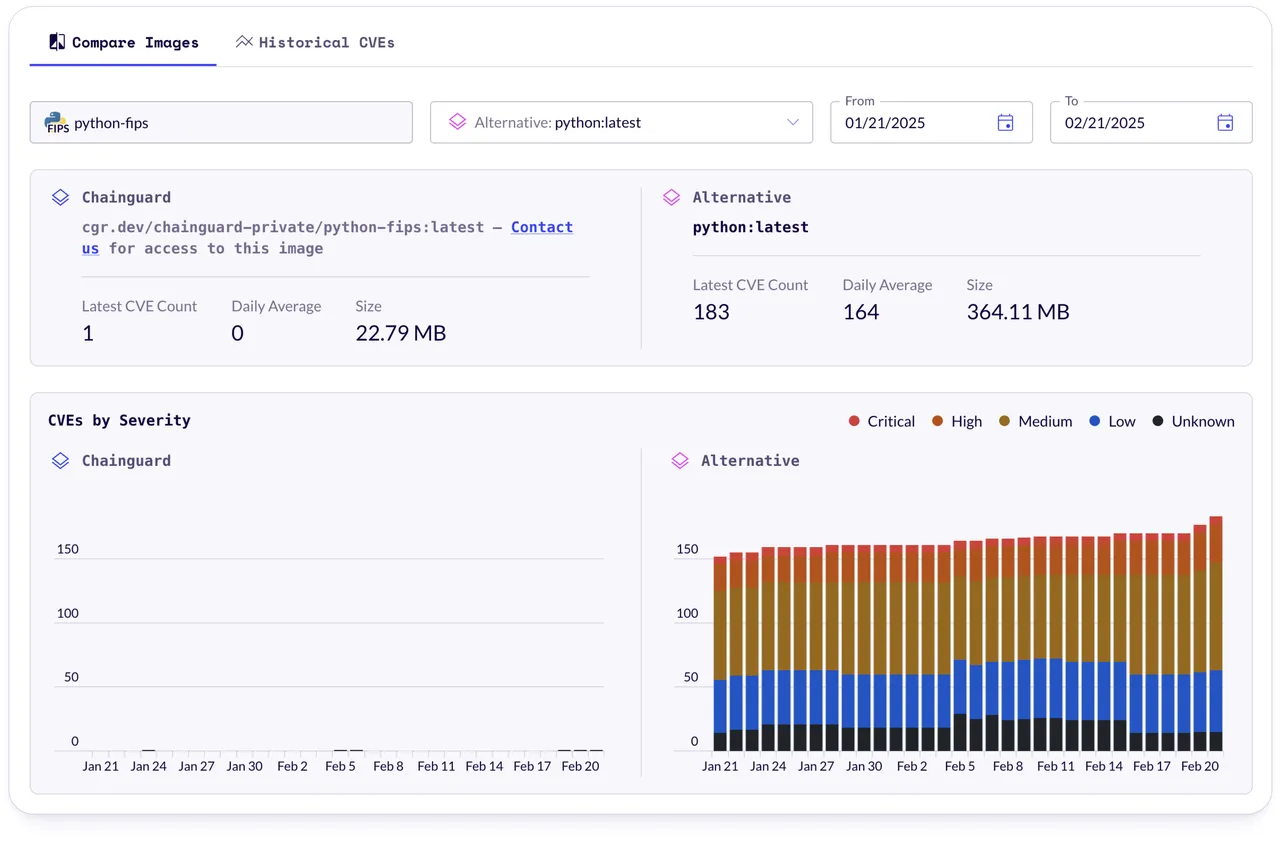Click the tallest rightmost bar in Alternative chart

pyautogui.click(x=1216, y=634)
